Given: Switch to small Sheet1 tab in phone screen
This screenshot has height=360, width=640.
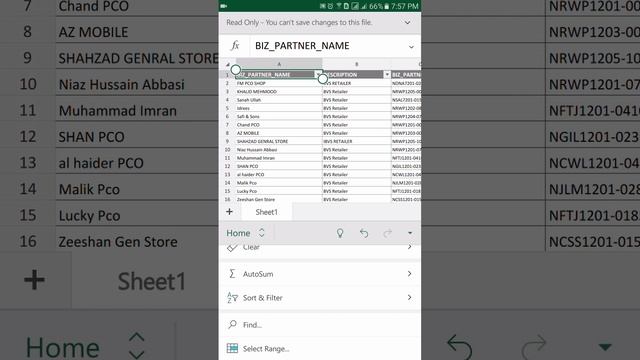Looking at the screenshot, I should [x=266, y=212].
